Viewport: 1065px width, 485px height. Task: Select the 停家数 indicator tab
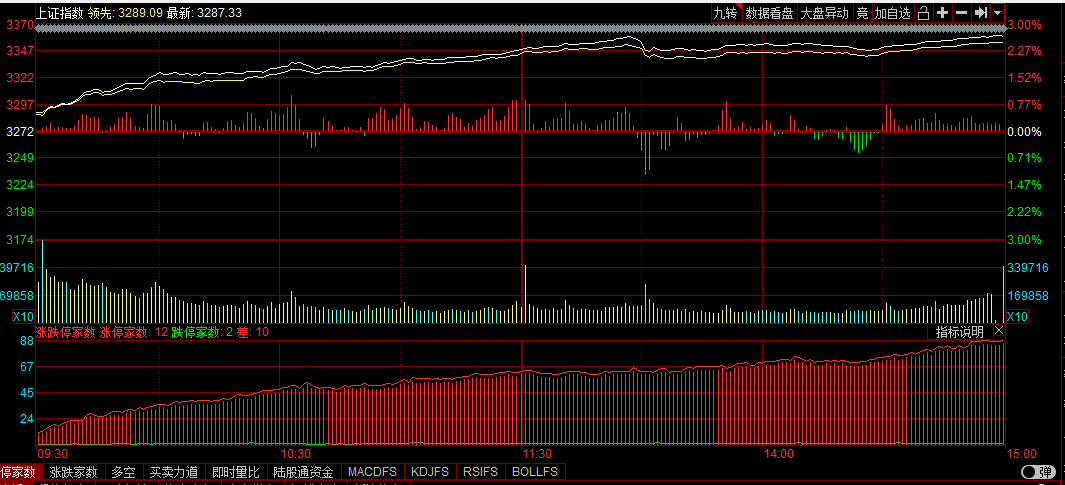(21, 472)
